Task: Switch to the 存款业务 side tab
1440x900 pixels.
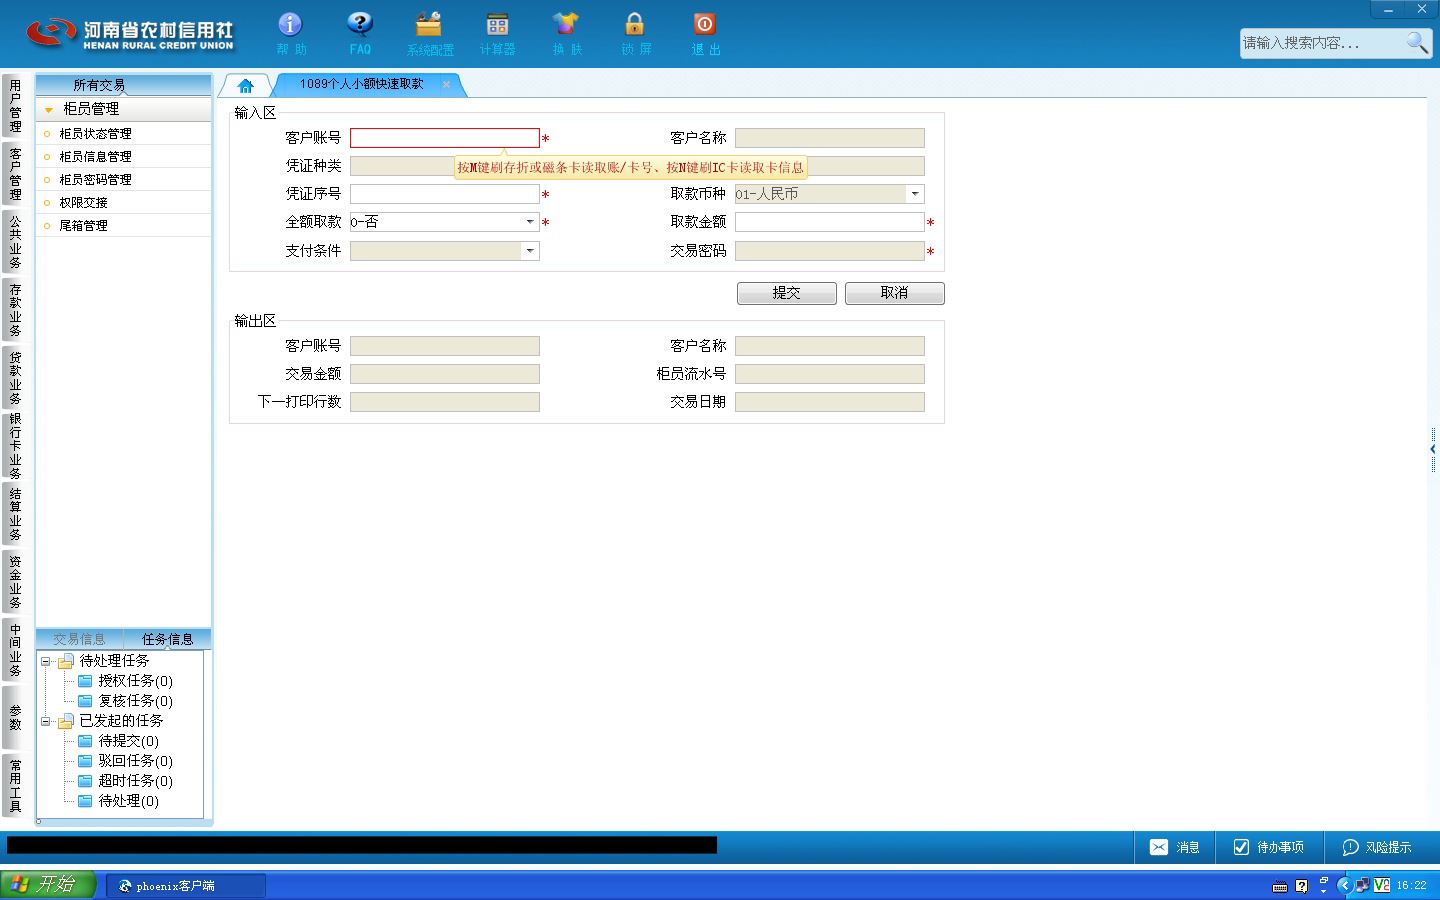Action: click(x=14, y=310)
